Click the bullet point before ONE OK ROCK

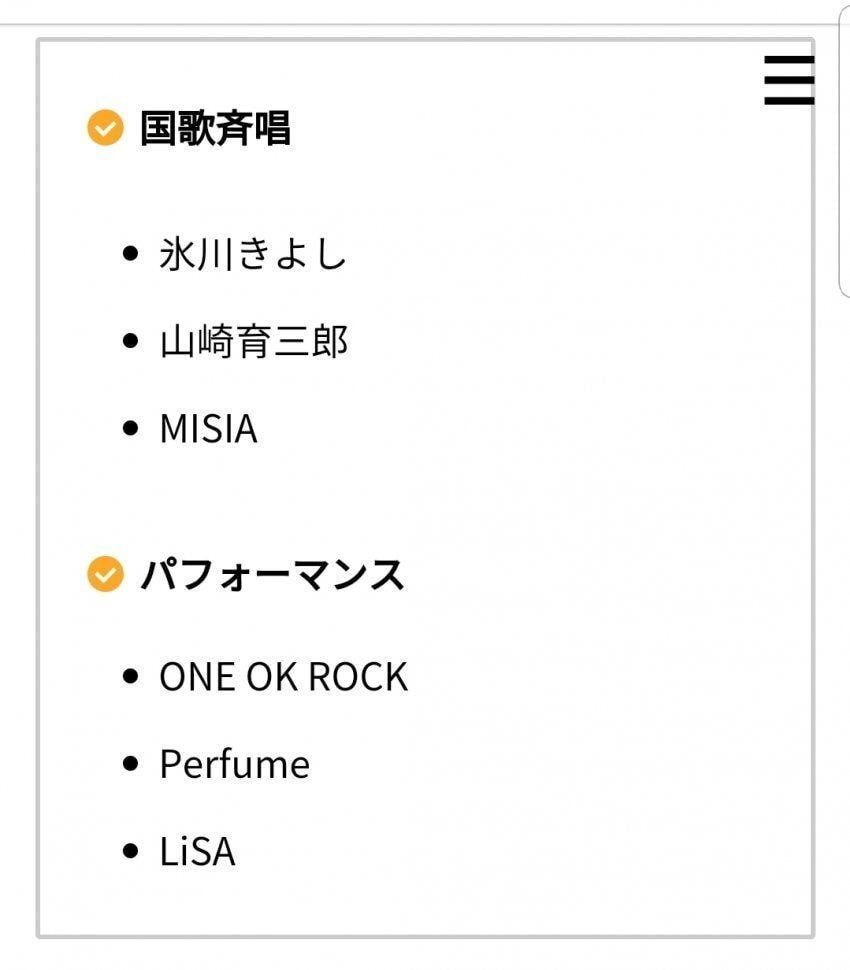pyautogui.click(x=130, y=676)
